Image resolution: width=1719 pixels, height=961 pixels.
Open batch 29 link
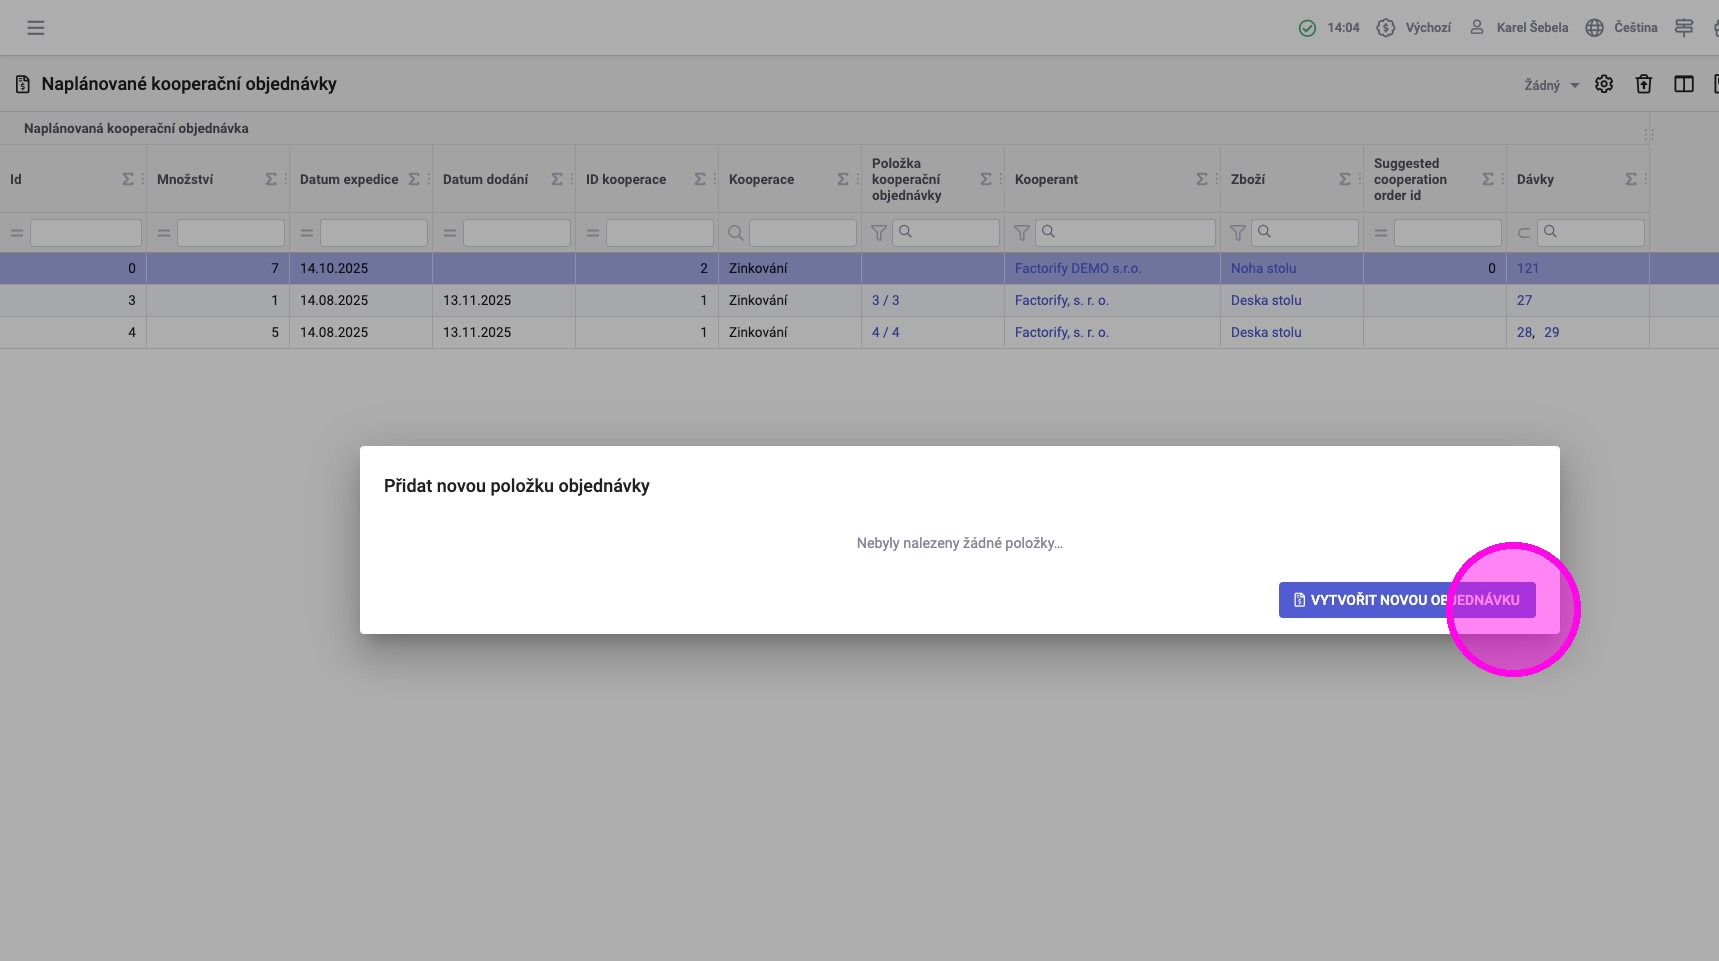coord(1552,332)
